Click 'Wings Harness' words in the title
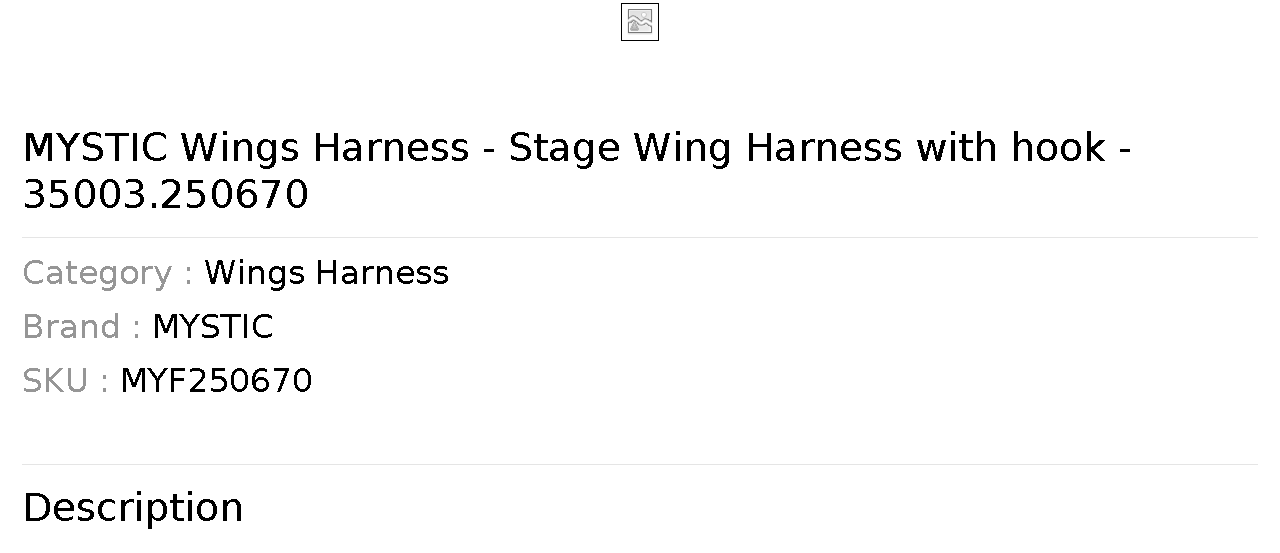 click(325, 148)
